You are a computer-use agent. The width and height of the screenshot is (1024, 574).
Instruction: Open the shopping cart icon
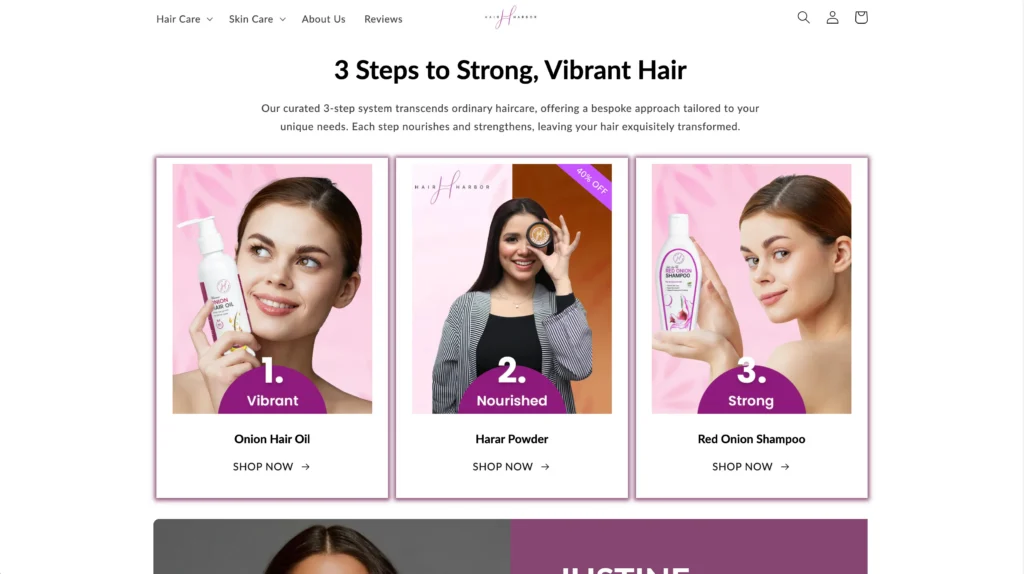(x=861, y=18)
